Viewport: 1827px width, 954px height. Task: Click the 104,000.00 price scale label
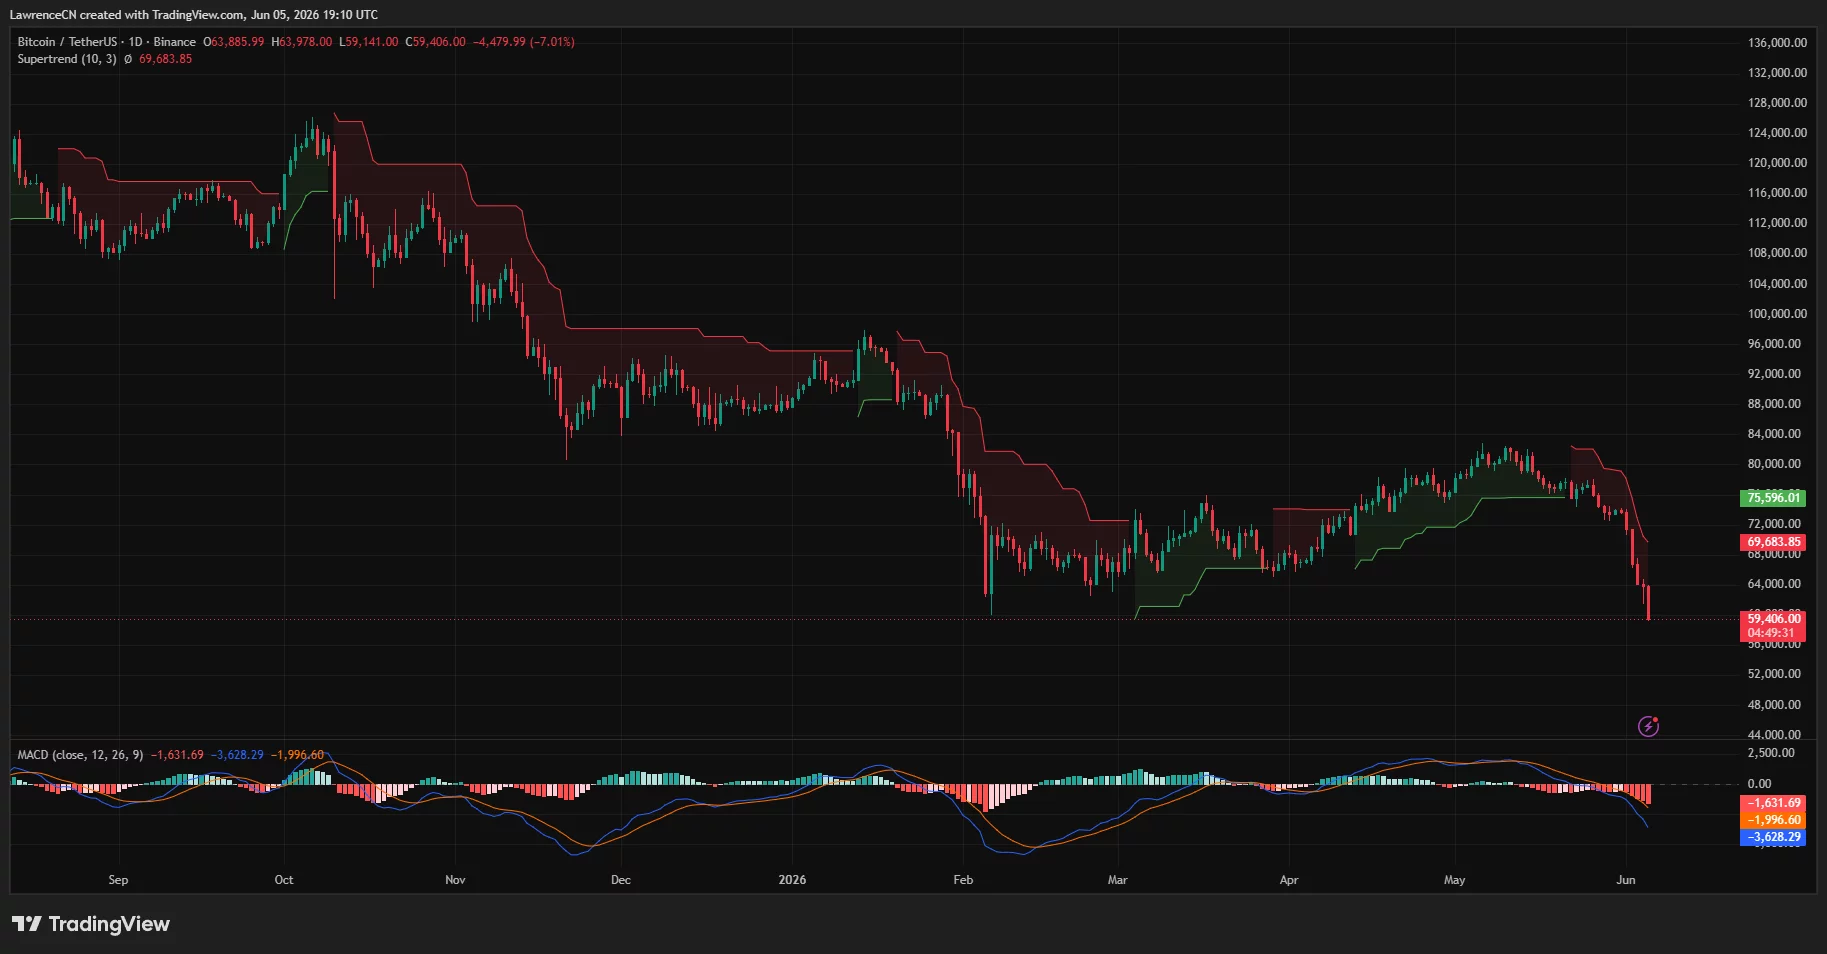click(1777, 284)
